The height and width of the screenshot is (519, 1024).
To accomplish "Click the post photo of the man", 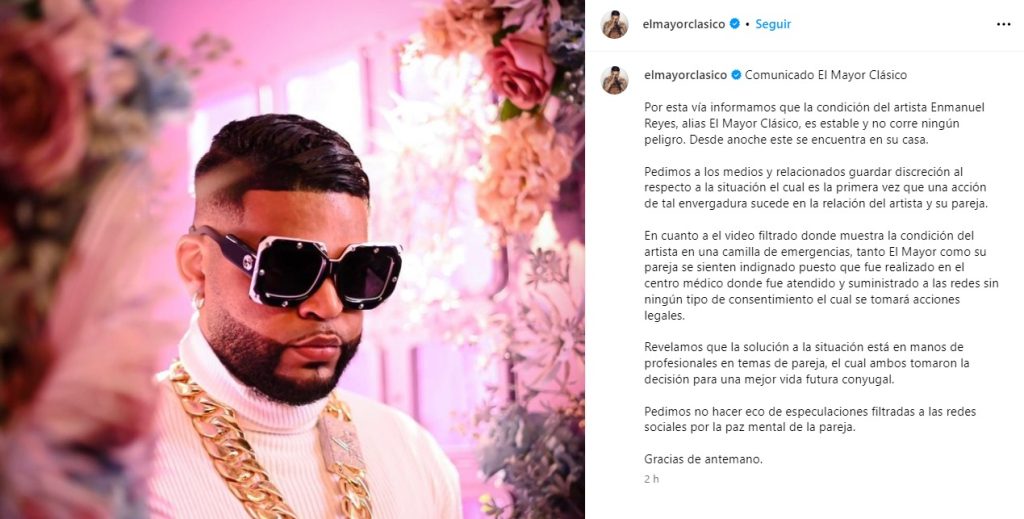I will [x=292, y=259].
